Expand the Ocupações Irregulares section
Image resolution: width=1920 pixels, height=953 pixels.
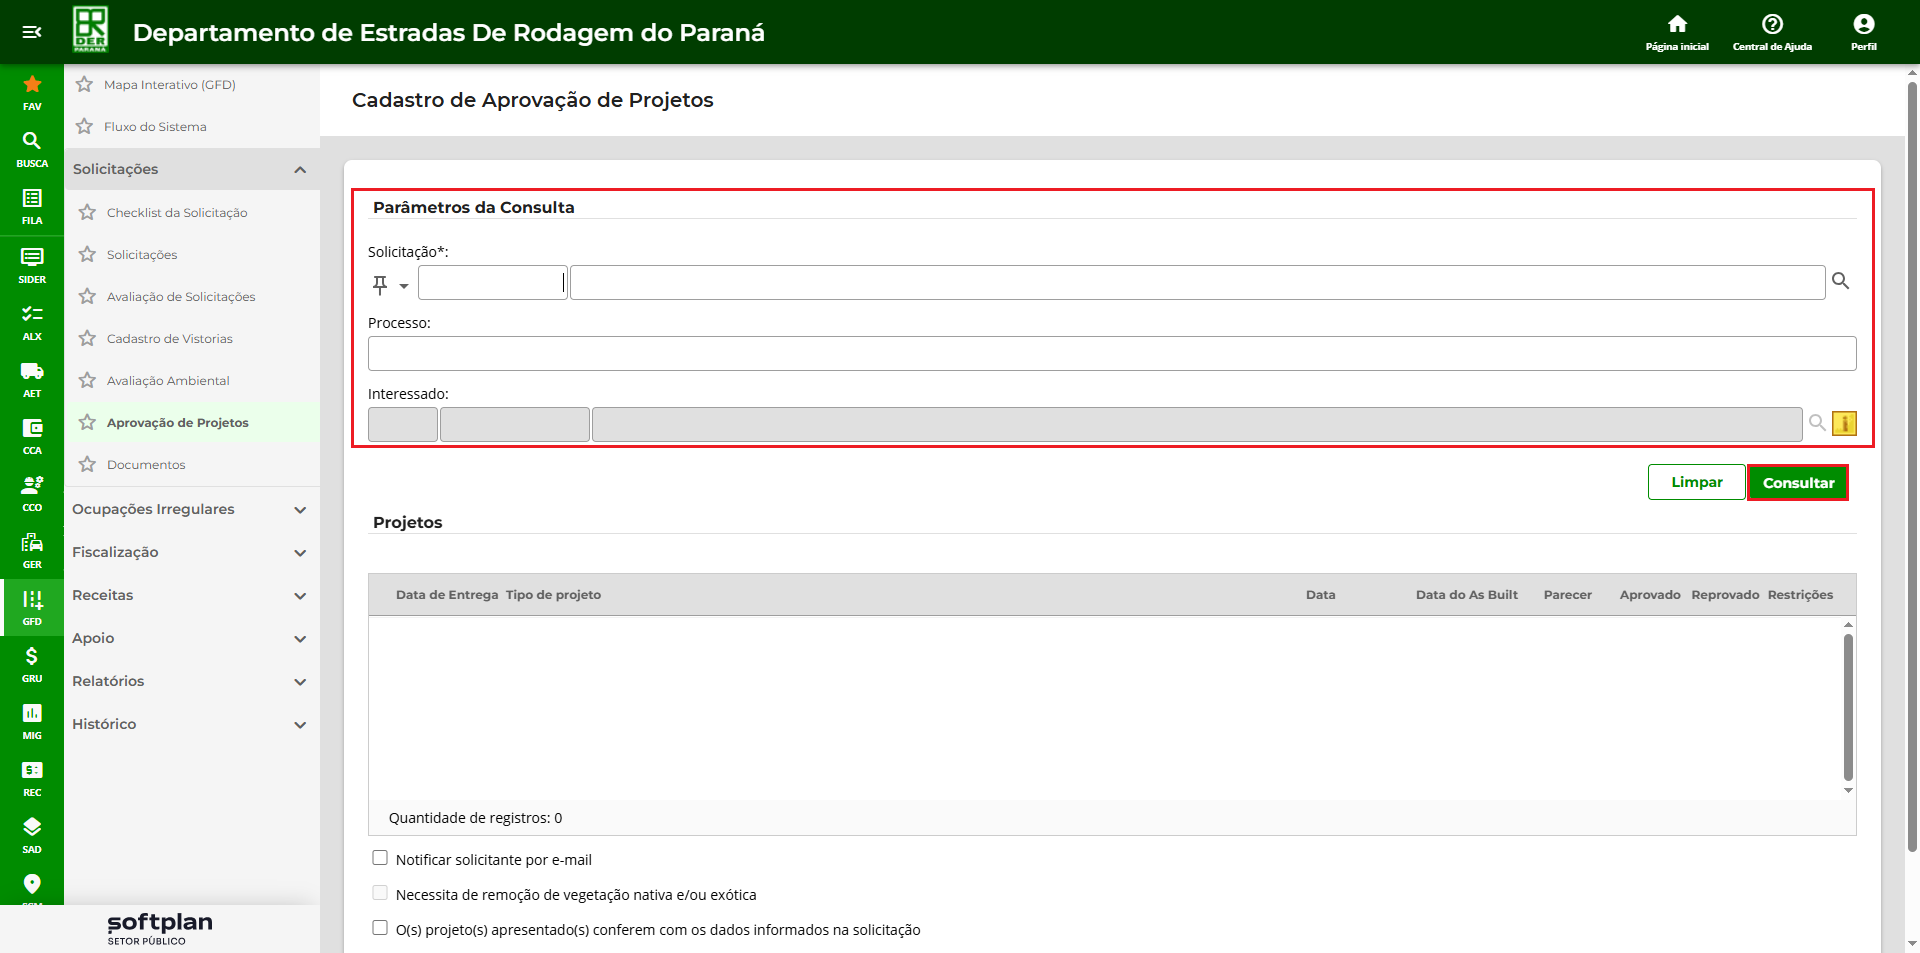tap(190, 509)
